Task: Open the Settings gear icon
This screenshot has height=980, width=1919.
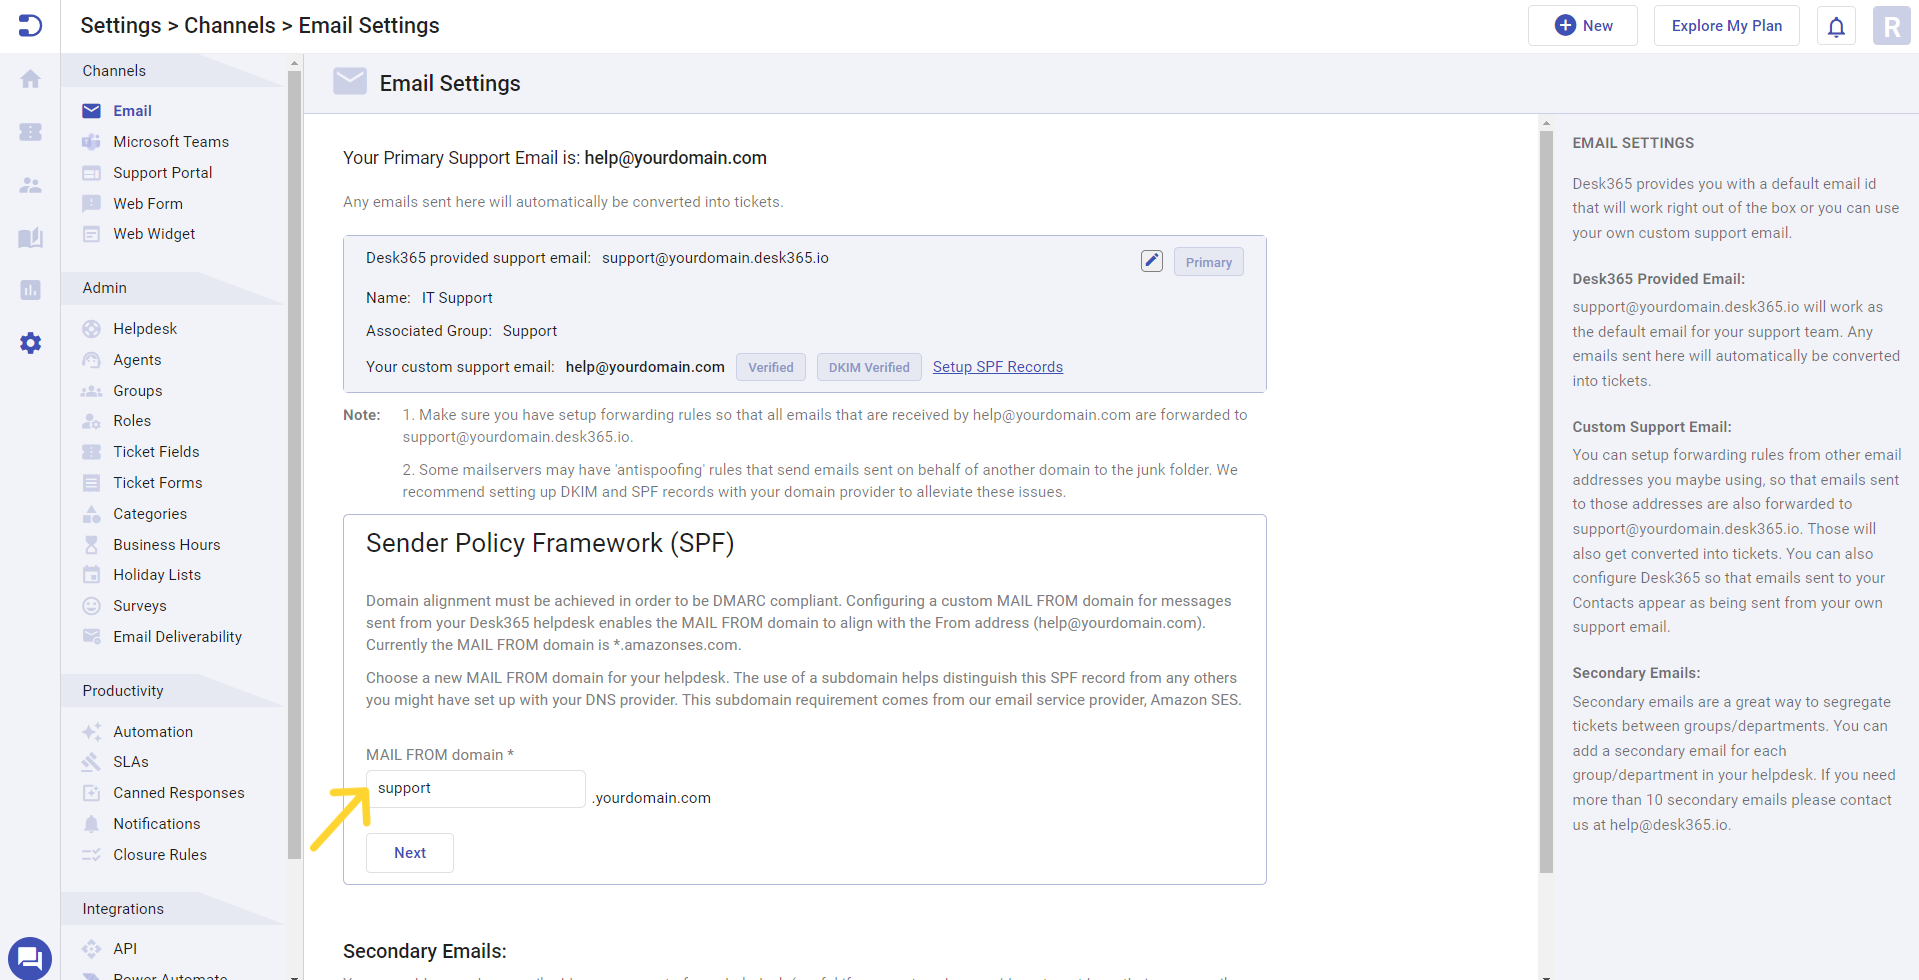Action: [x=30, y=343]
